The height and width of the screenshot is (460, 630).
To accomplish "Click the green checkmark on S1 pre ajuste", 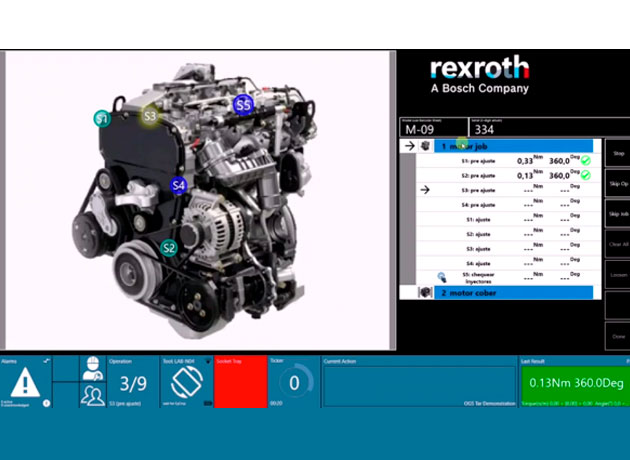I will (x=586, y=160).
